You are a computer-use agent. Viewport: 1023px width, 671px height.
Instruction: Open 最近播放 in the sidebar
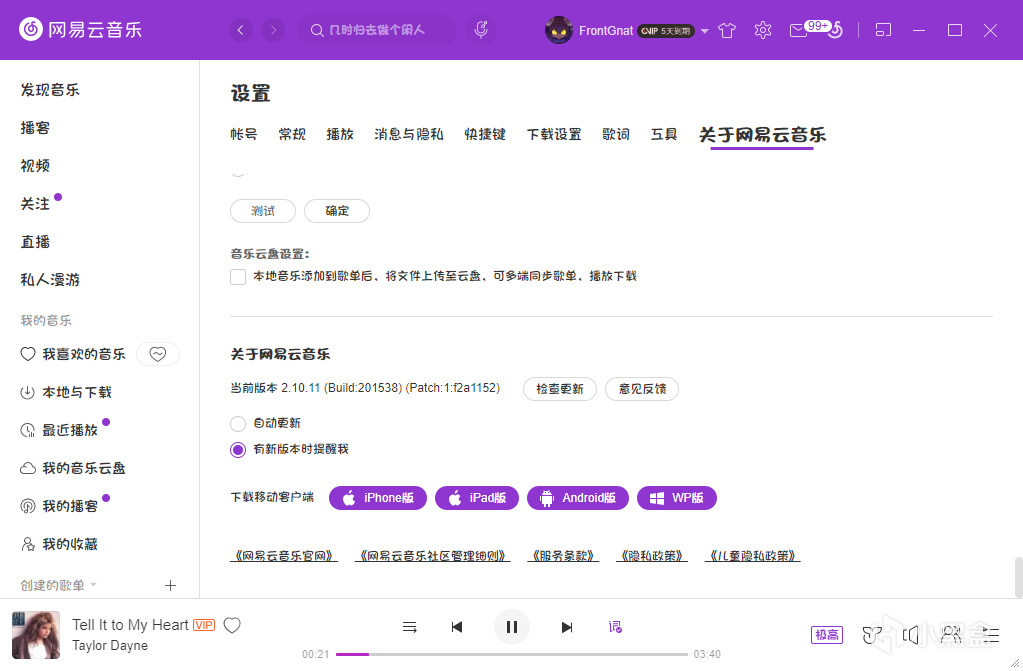click(59, 430)
